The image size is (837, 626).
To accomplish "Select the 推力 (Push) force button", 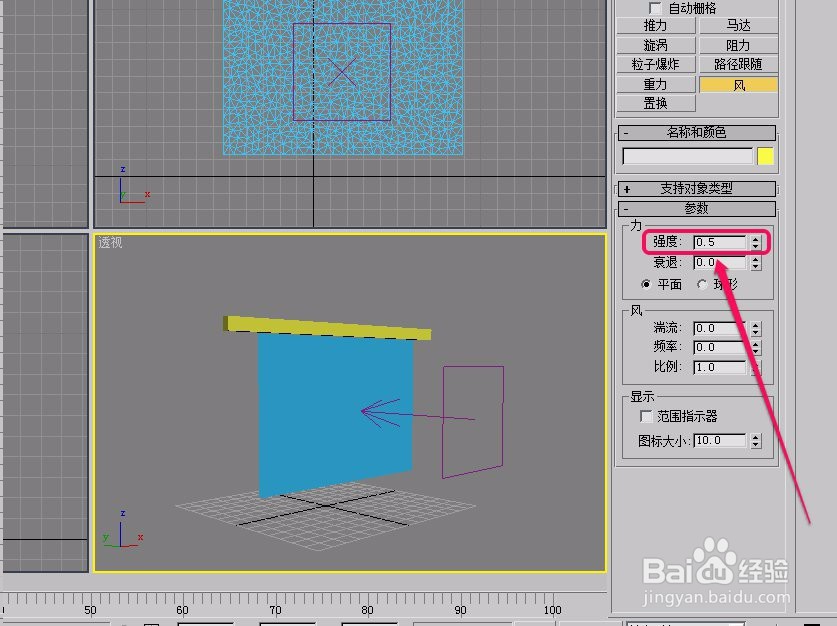I will 656,25.
